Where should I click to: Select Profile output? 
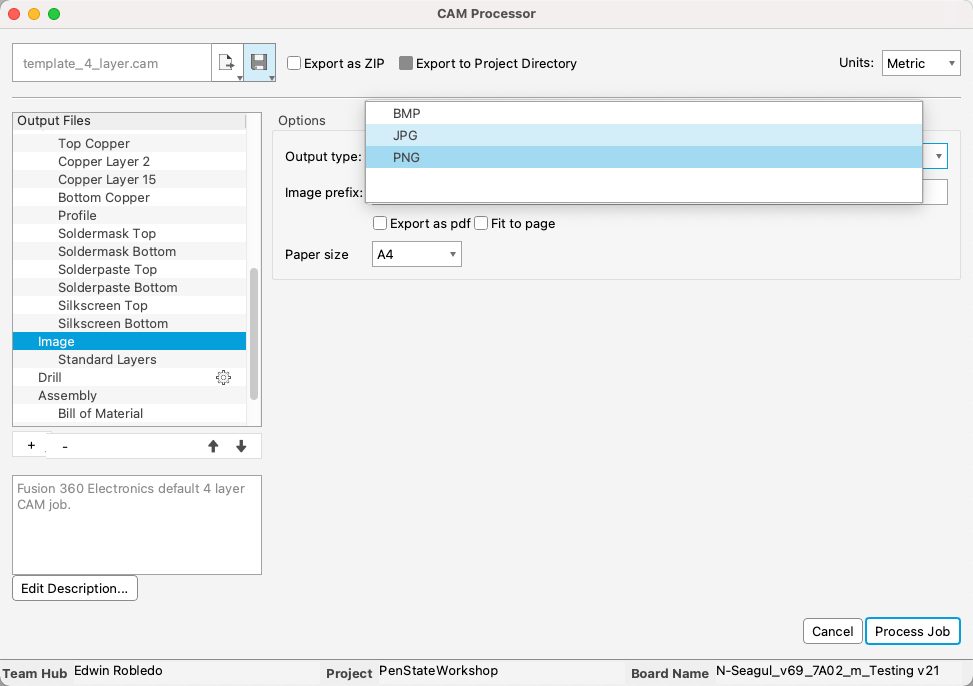[x=129, y=215]
